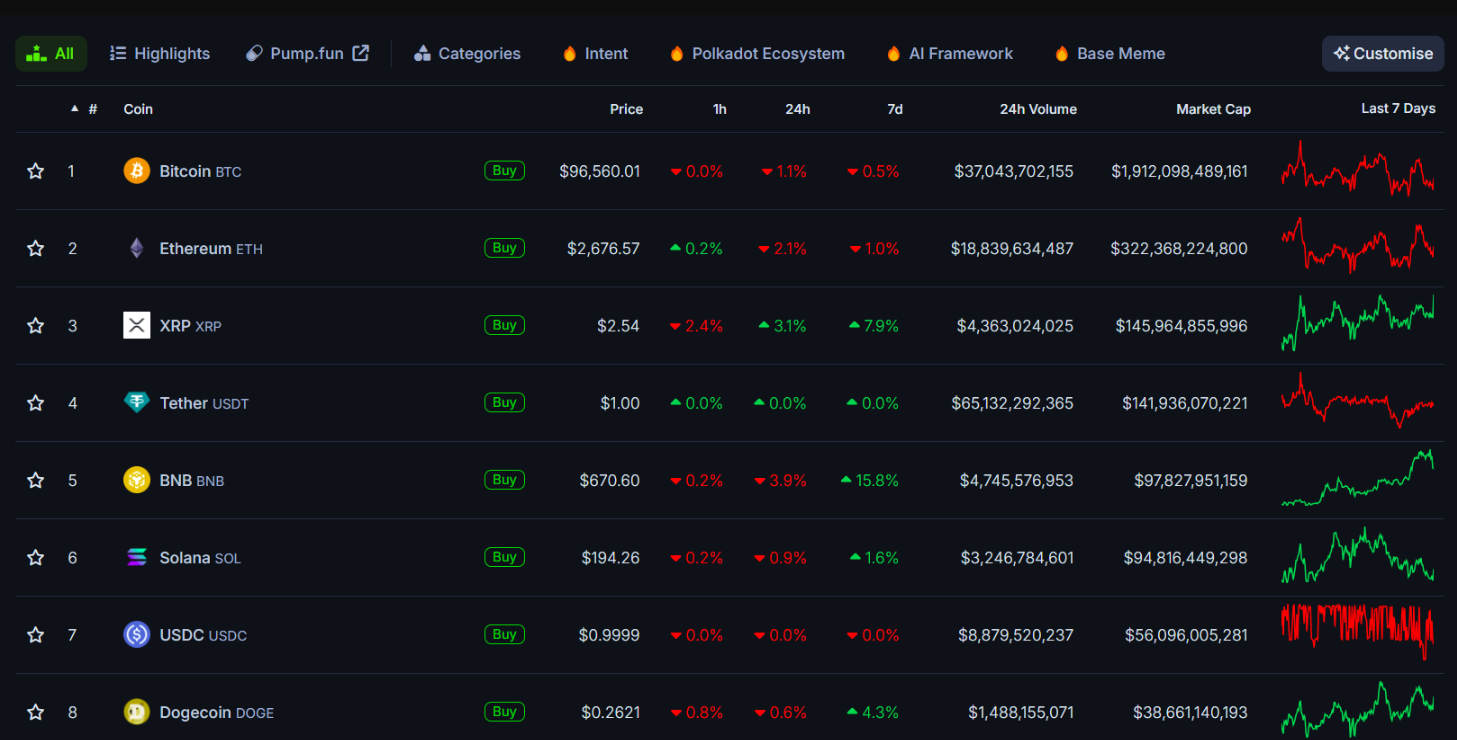The width and height of the screenshot is (1457, 740).
Task: Click Buy button for Dogecoin
Action: tap(505, 712)
